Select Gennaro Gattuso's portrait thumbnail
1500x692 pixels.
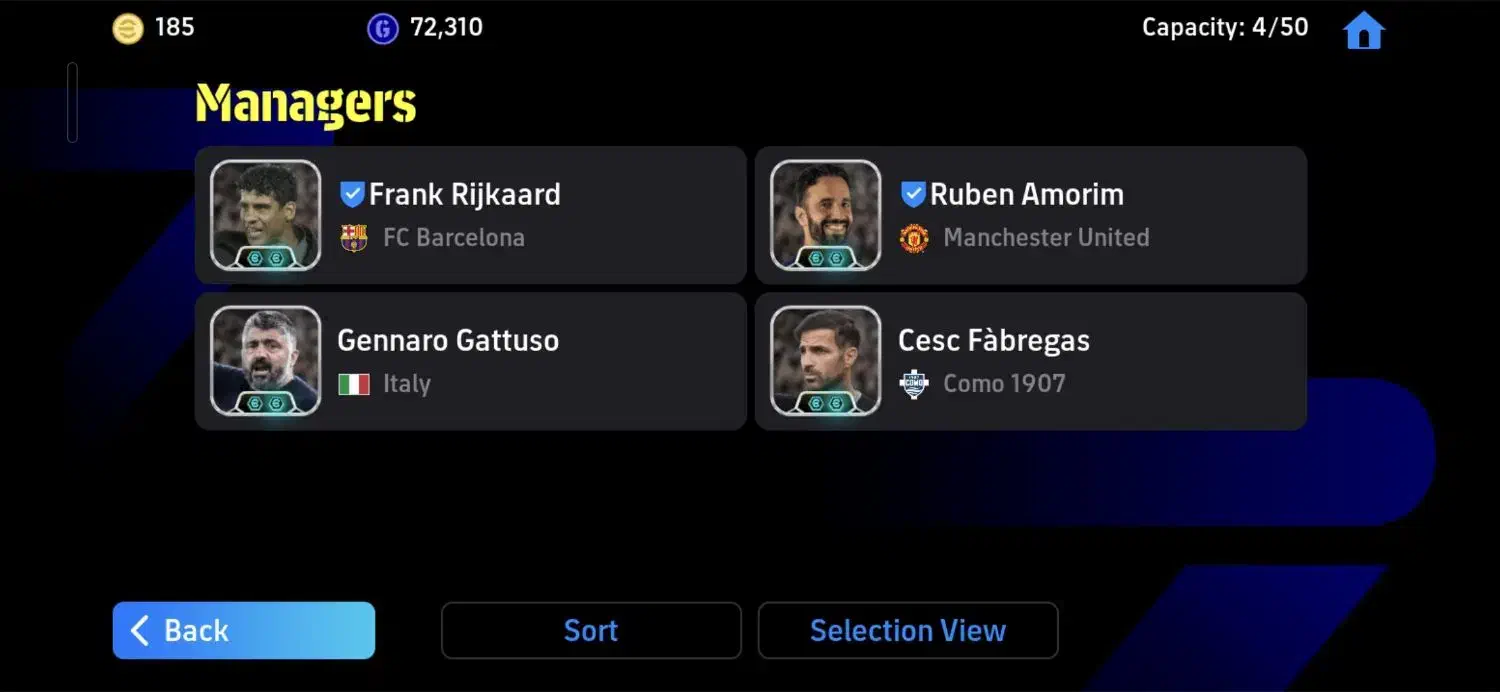[266, 361]
